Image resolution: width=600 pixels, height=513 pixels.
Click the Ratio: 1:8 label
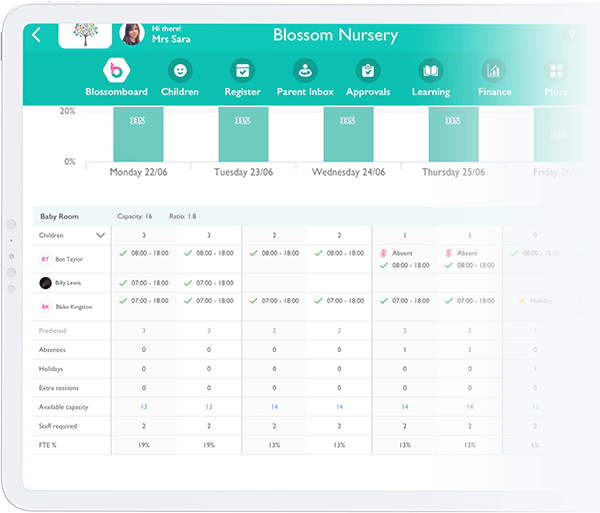pos(183,217)
